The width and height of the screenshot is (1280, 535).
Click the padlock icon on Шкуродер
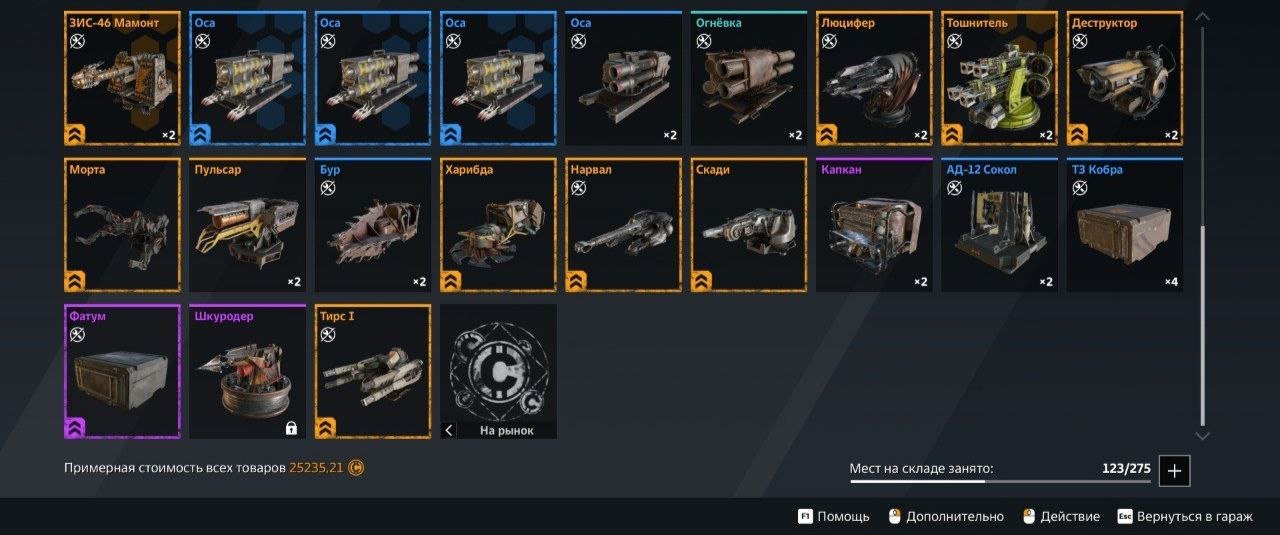point(291,428)
